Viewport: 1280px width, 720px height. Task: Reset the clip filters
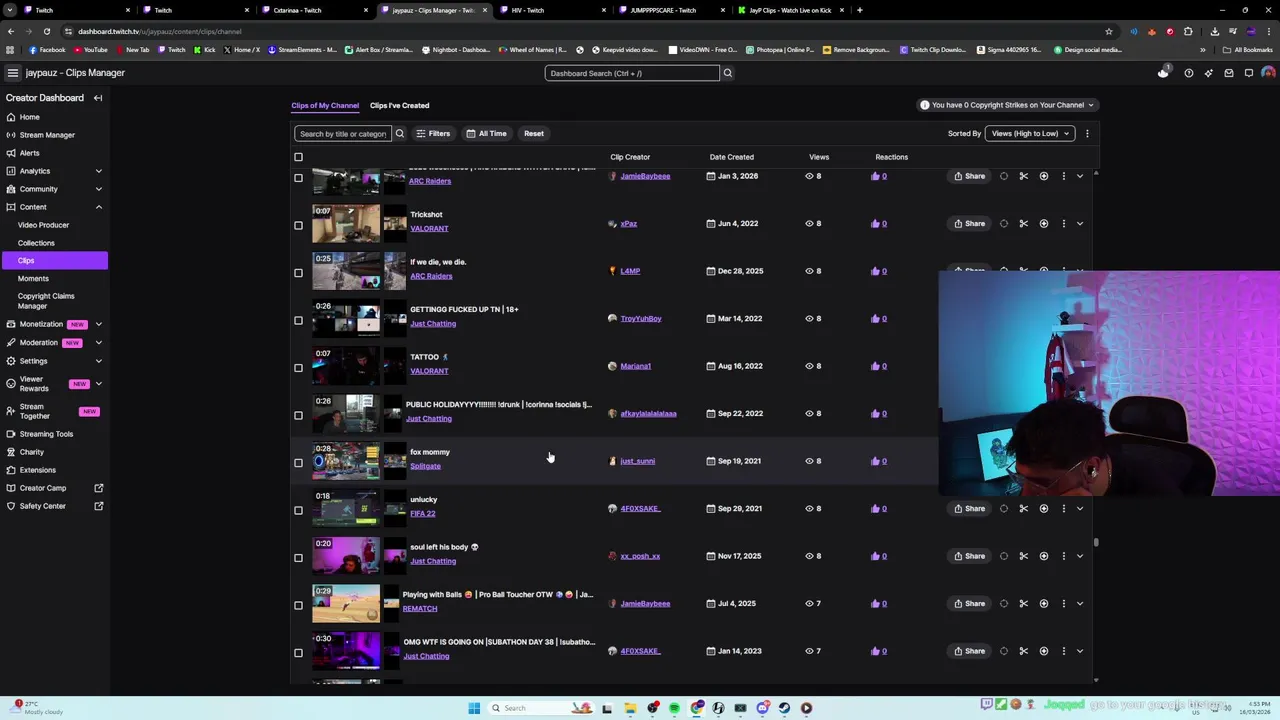pos(534,133)
